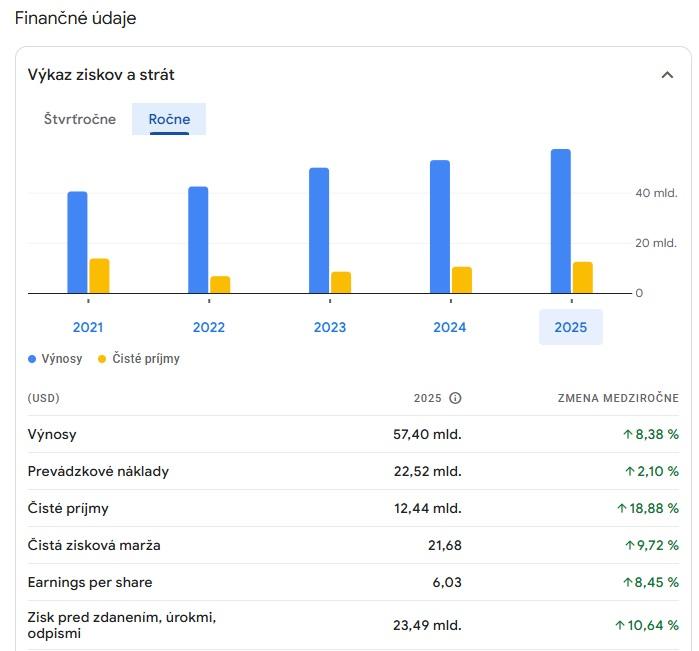Click the Čistá zisková marža row label
The width and height of the screenshot is (699, 651).
click(x=94, y=545)
